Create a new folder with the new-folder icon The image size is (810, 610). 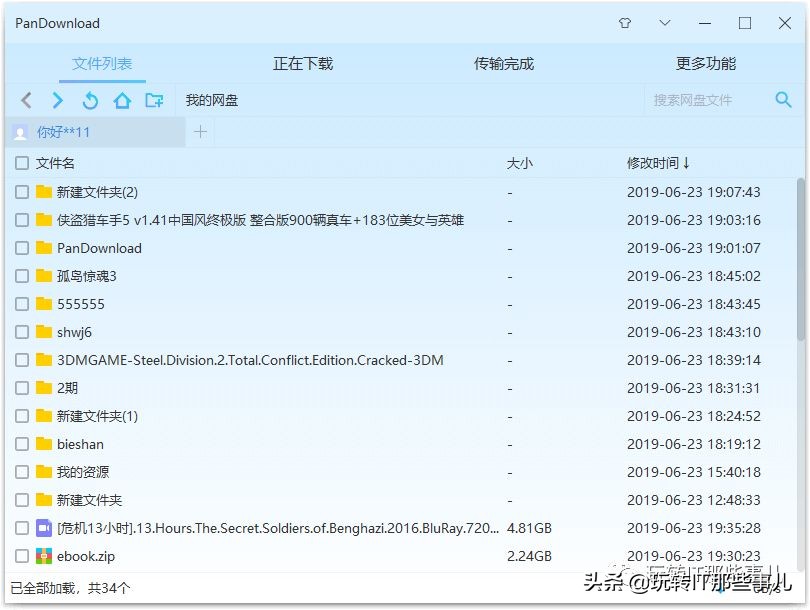pos(153,100)
